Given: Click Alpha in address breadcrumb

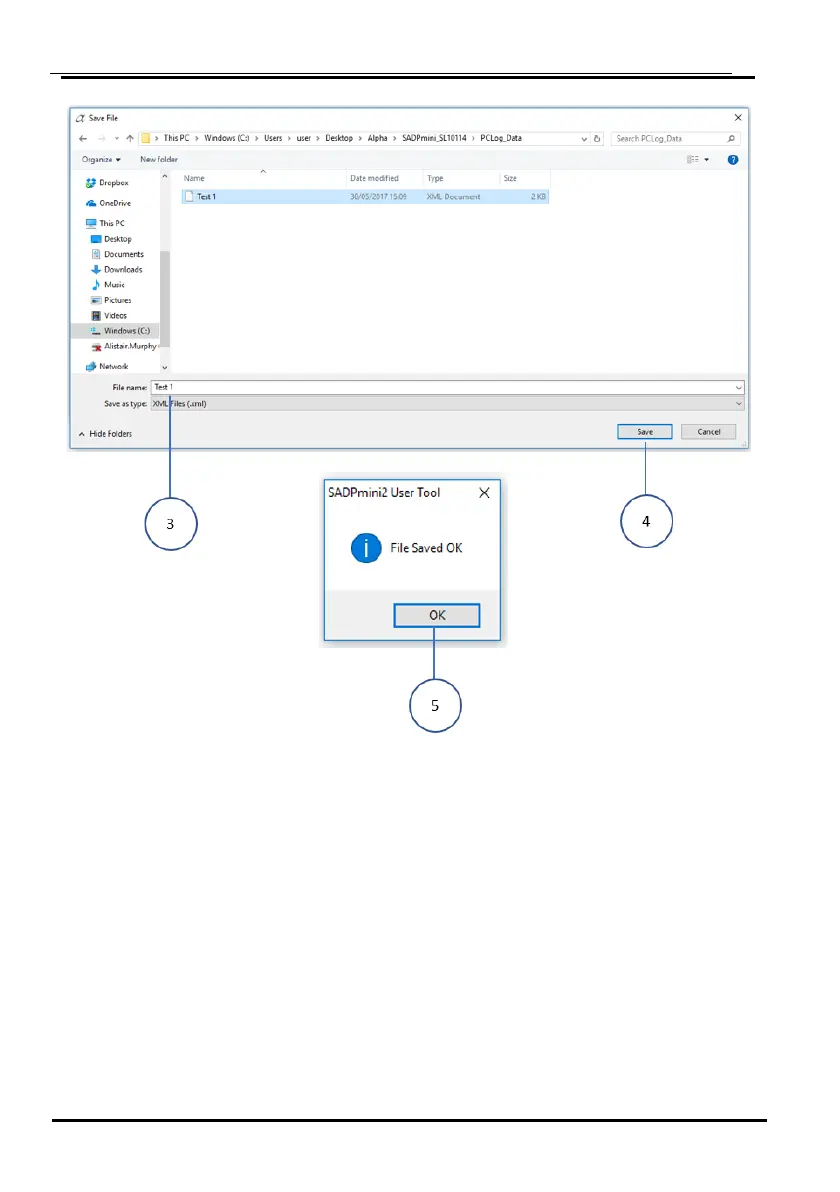Looking at the screenshot, I should click(x=378, y=138).
